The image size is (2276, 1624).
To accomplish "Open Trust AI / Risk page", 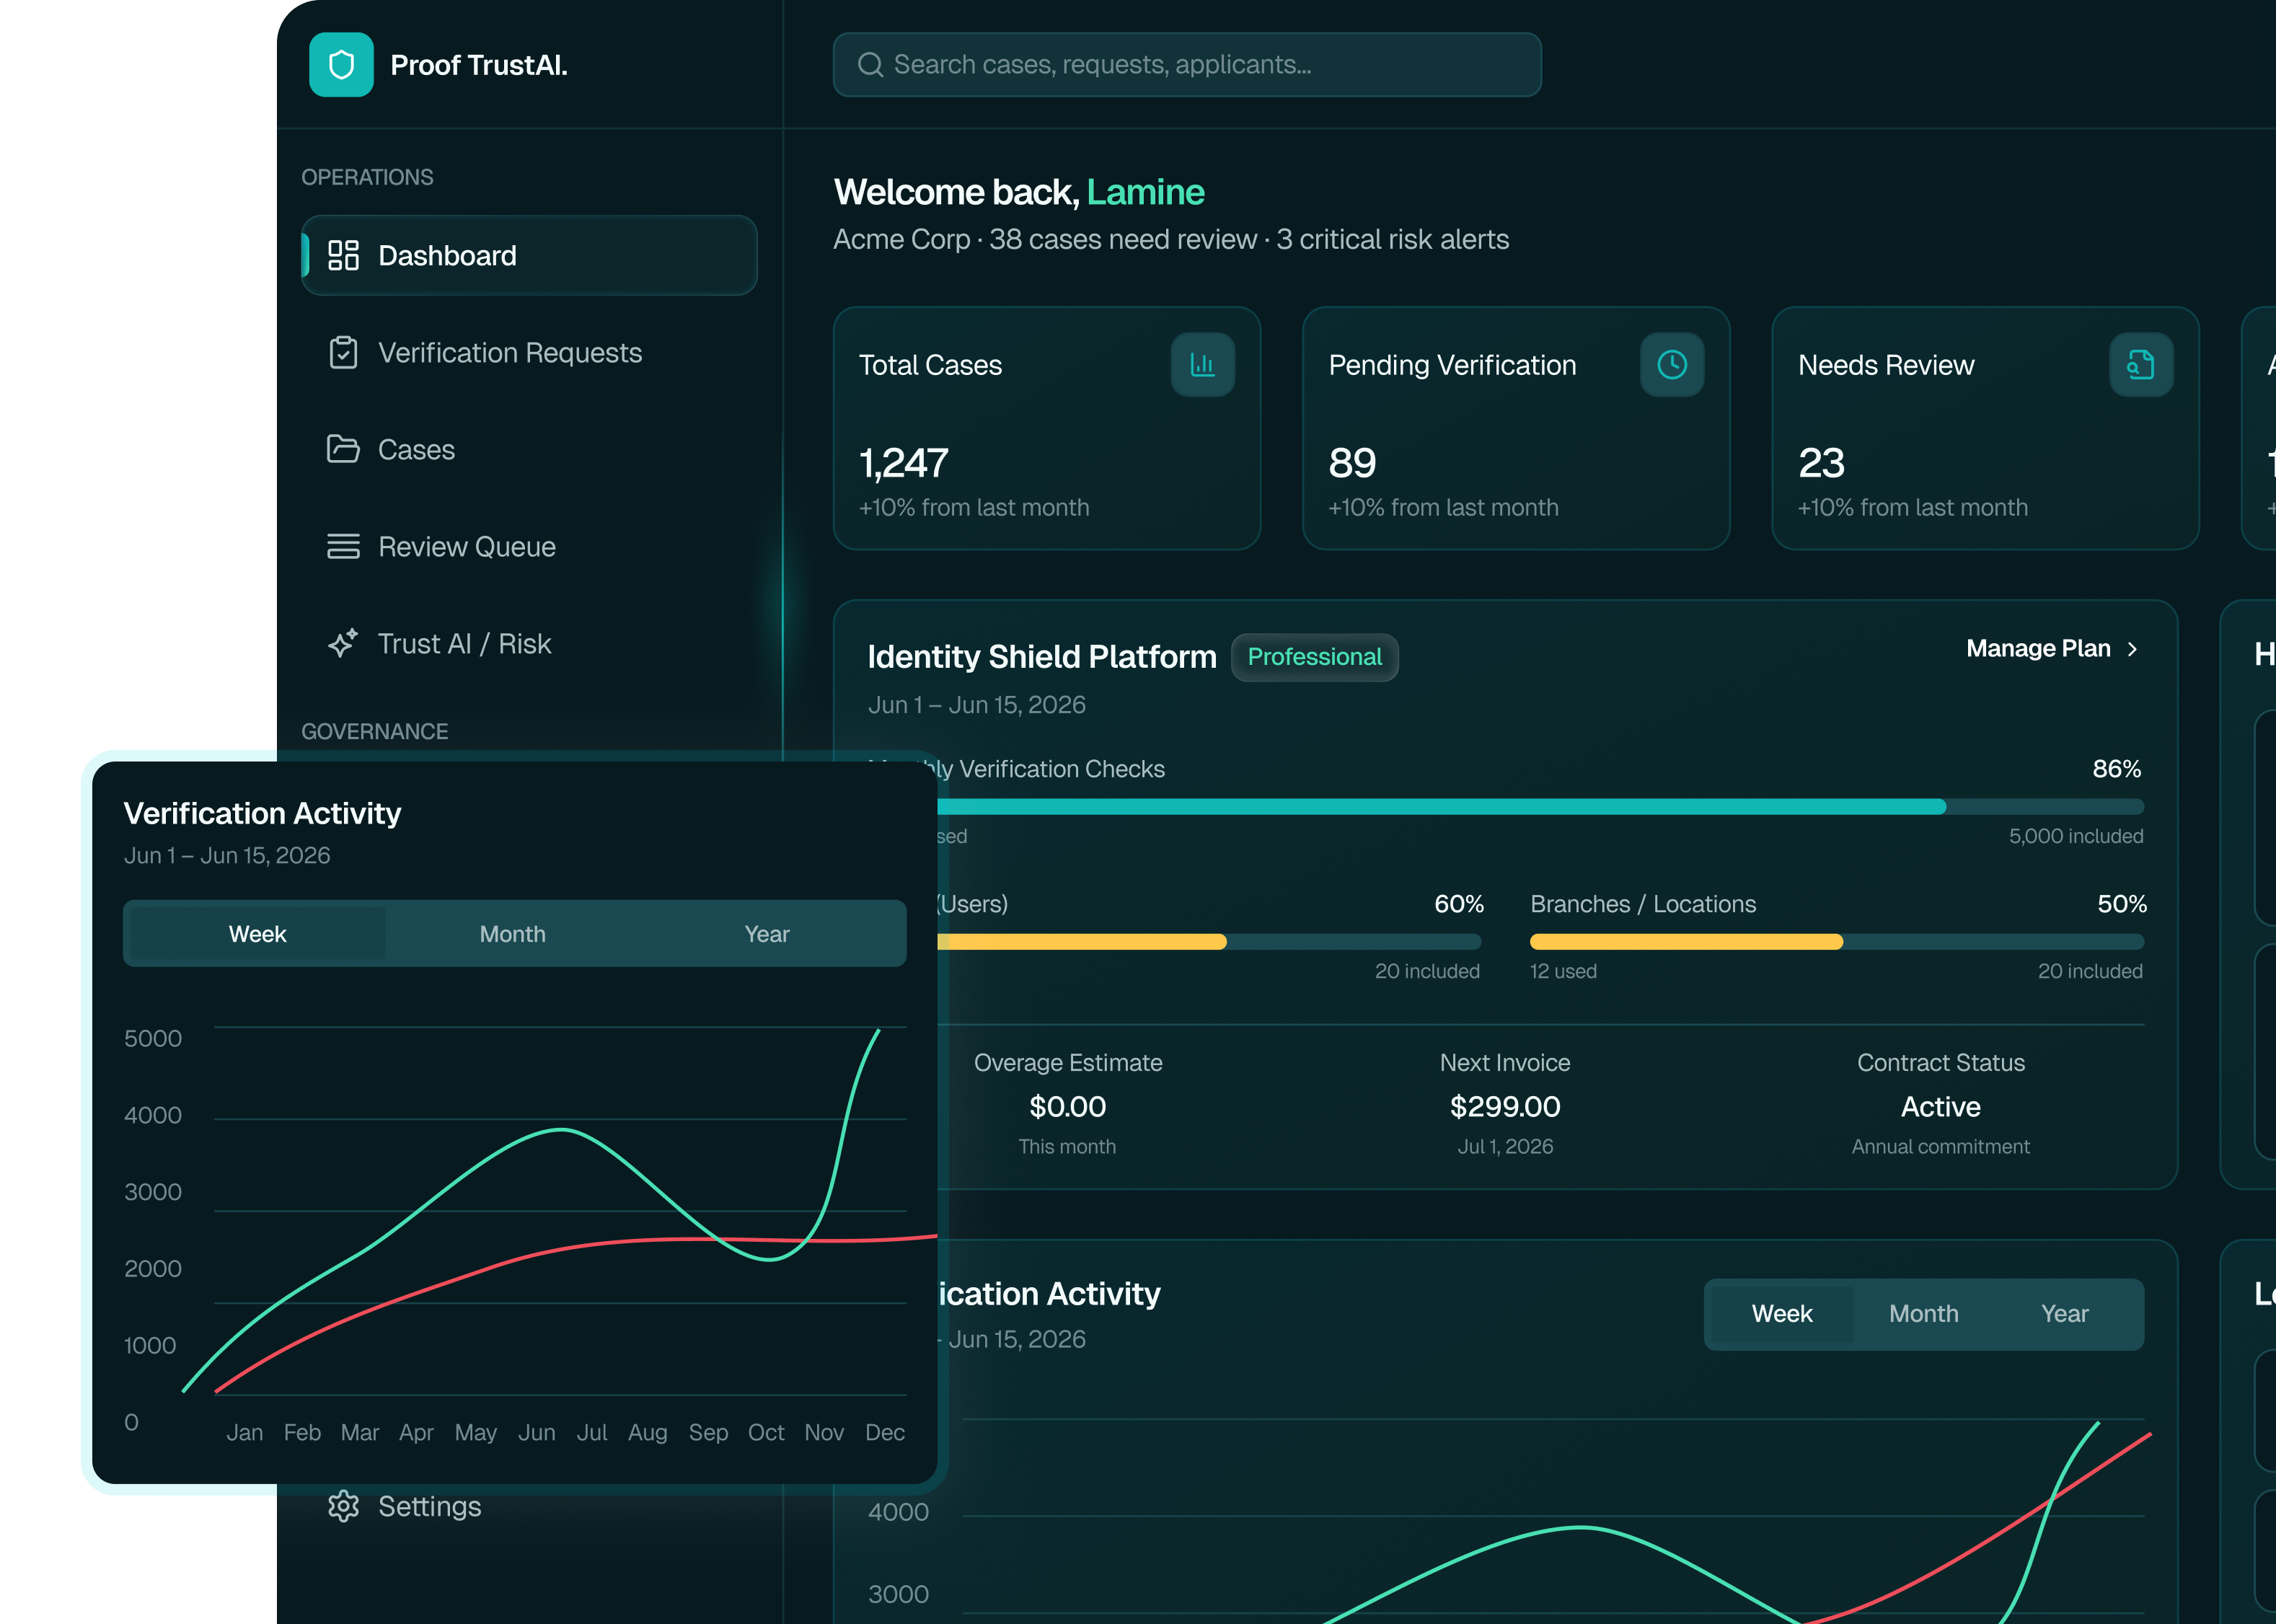I will 529,643.
